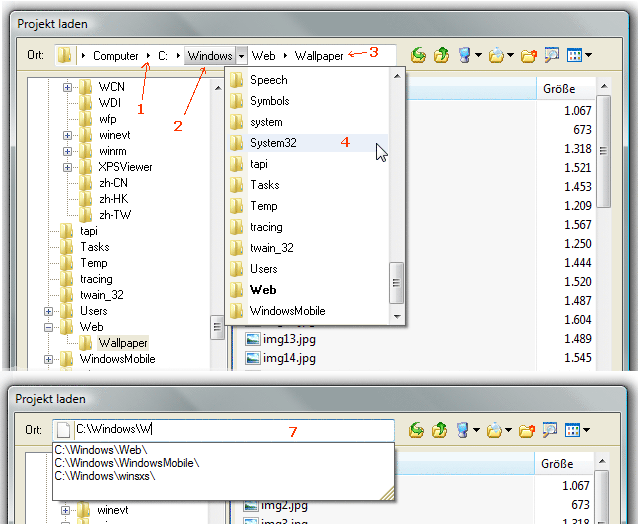Expand the XPSViewer folder tree node
638x524 pixels.
[x=68, y=167]
